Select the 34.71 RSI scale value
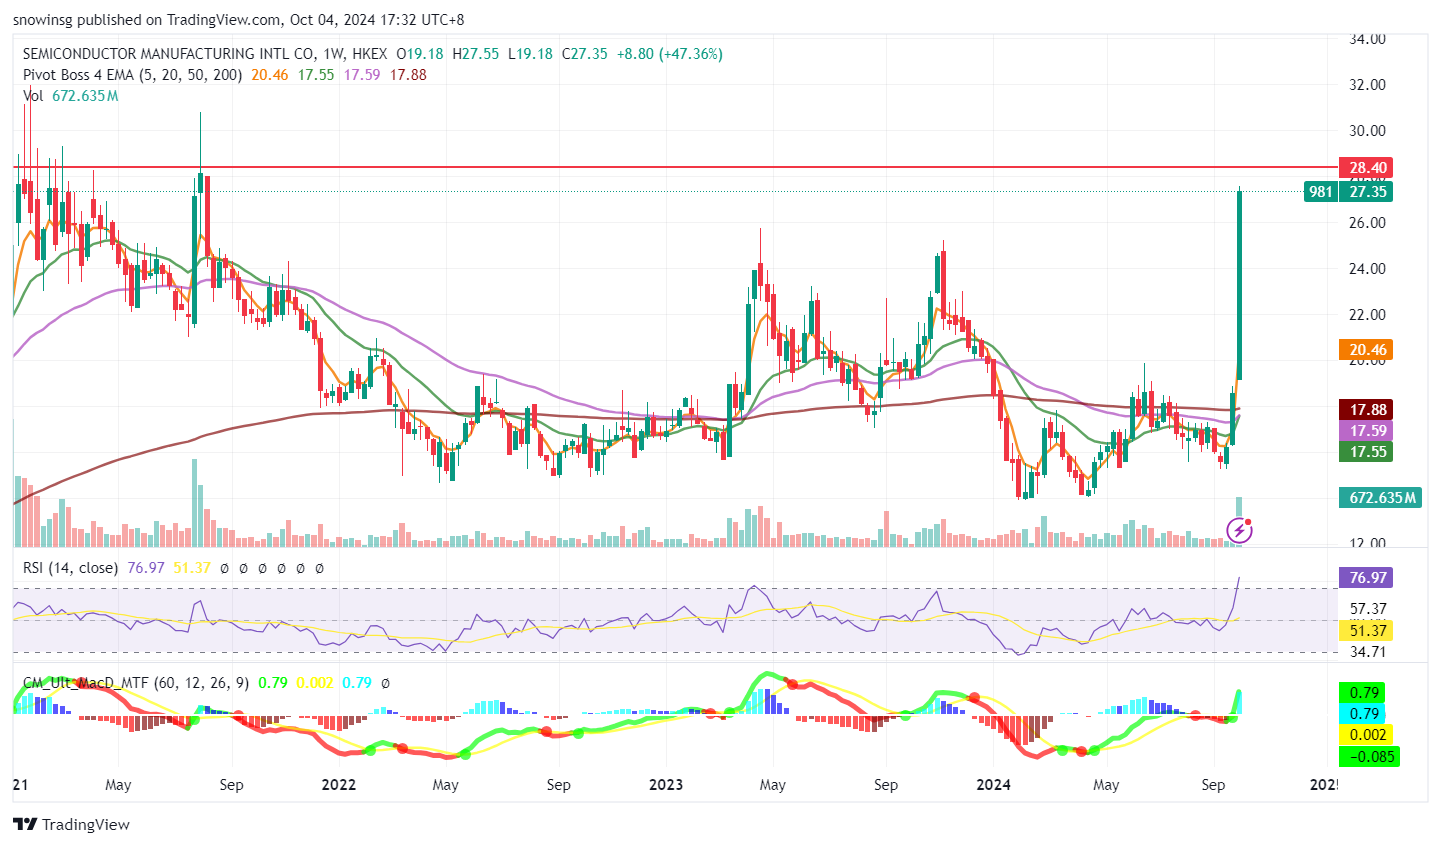This screenshot has width=1441, height=846. point(1367,652)
